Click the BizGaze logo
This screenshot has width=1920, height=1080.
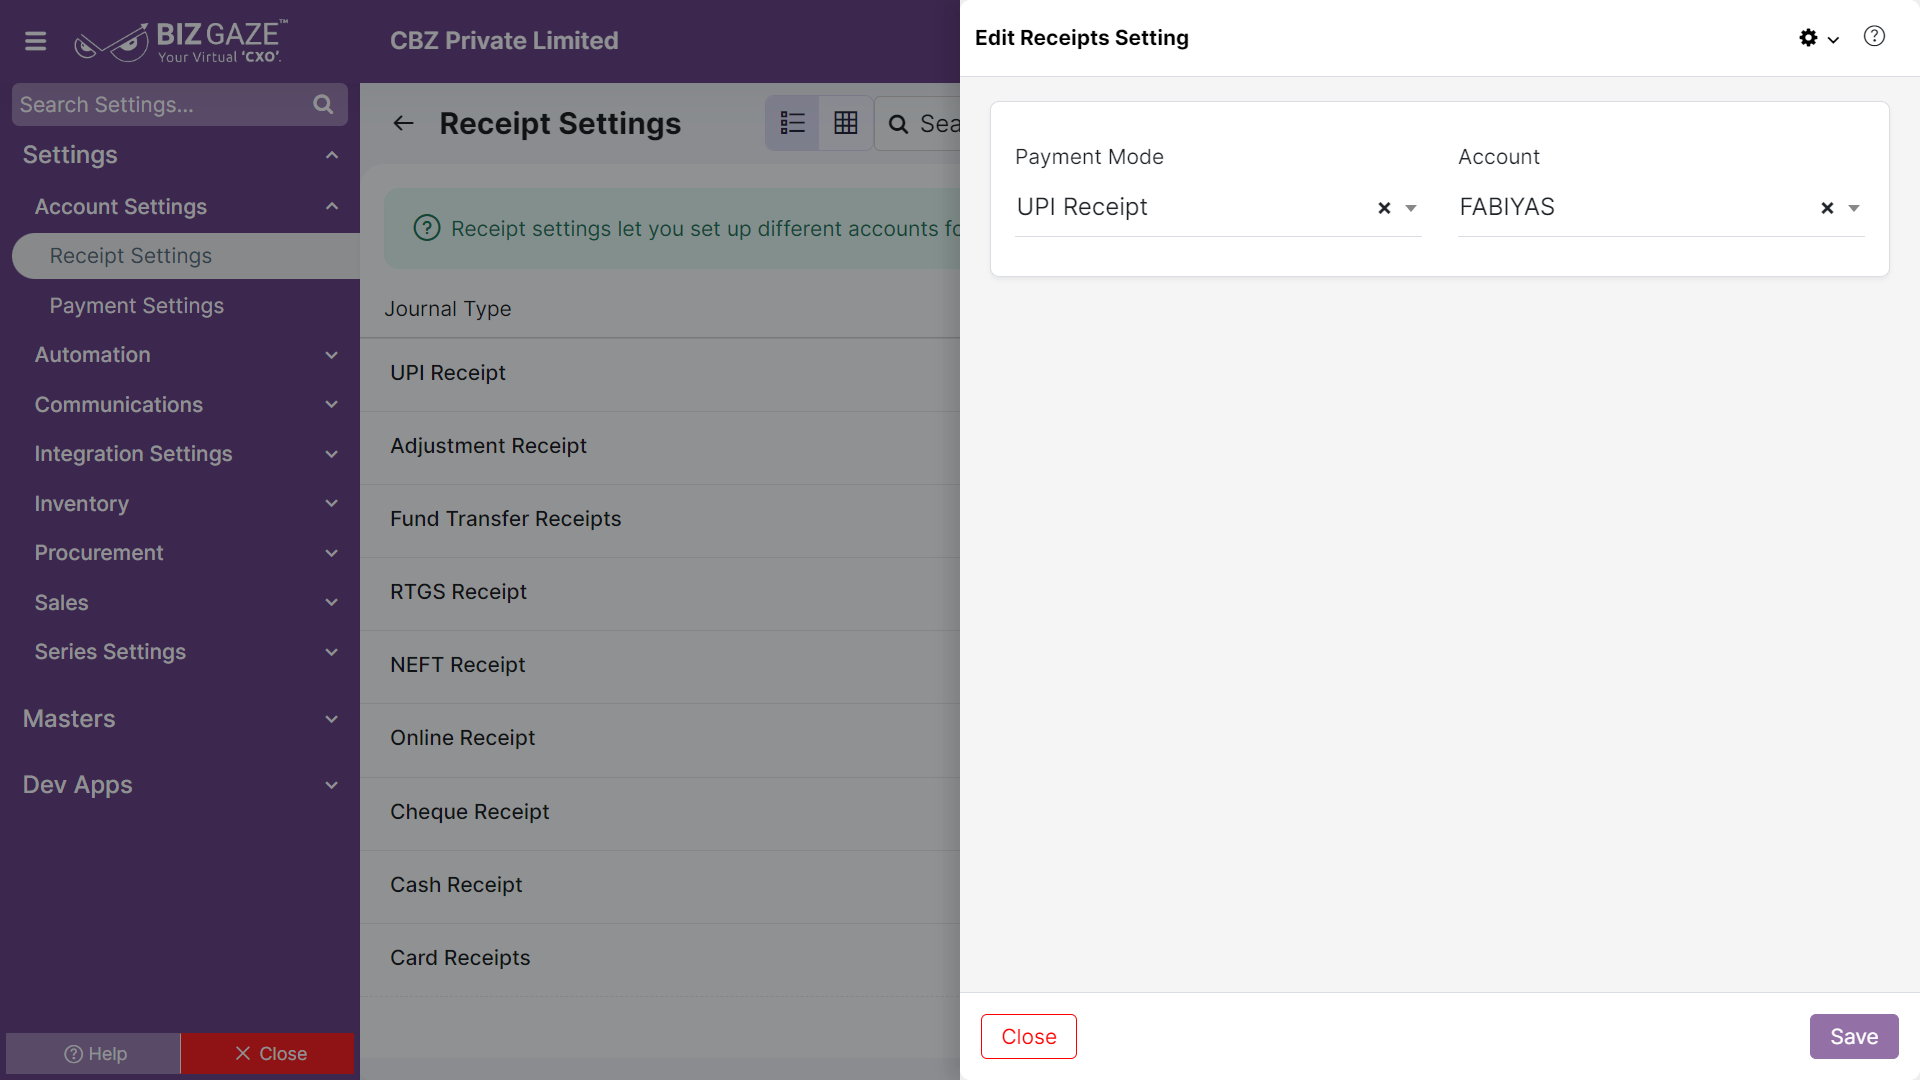pos(181,41)
